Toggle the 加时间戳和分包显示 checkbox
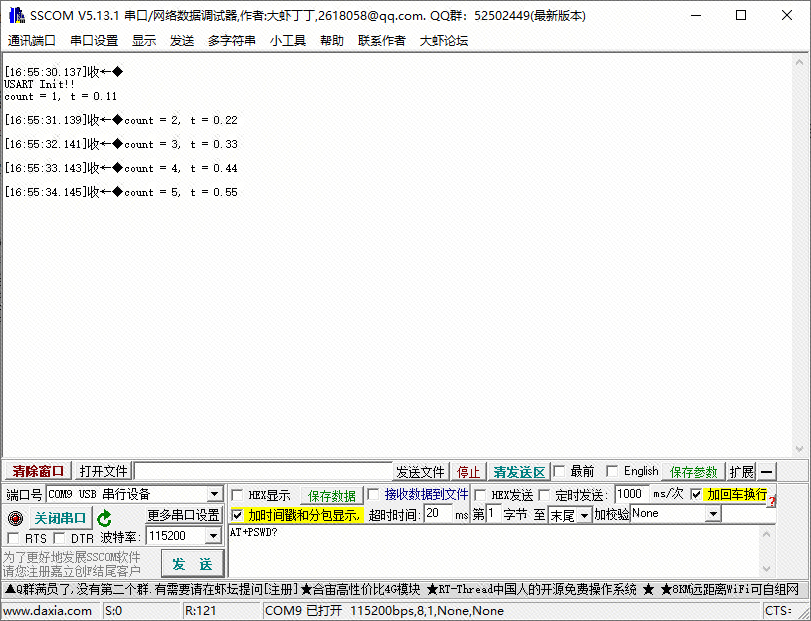811x621 pixels. click(x=237, y=515)
